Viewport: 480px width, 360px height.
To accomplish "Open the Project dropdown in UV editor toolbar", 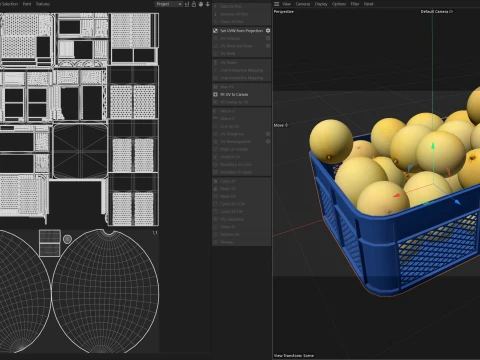I will pos(169,4).
